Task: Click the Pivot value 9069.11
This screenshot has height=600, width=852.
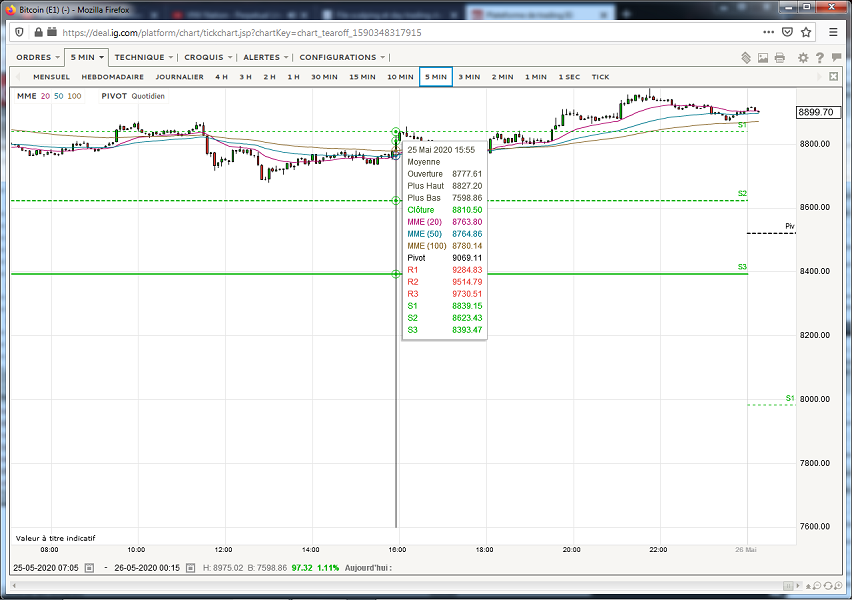Action: pyautogui.click(x=467, y=258)
